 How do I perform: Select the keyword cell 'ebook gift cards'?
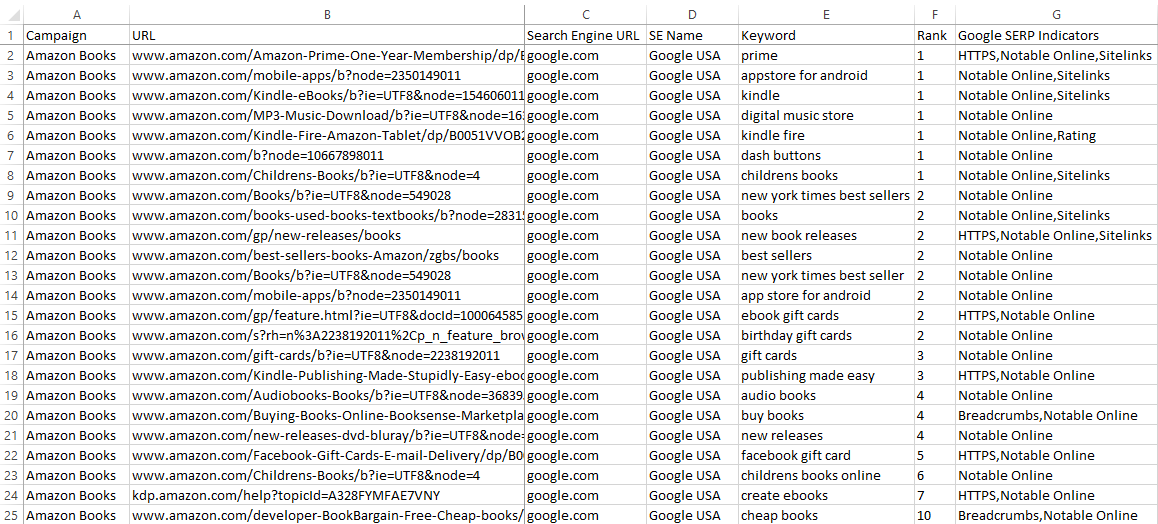(x=826, y=315)
